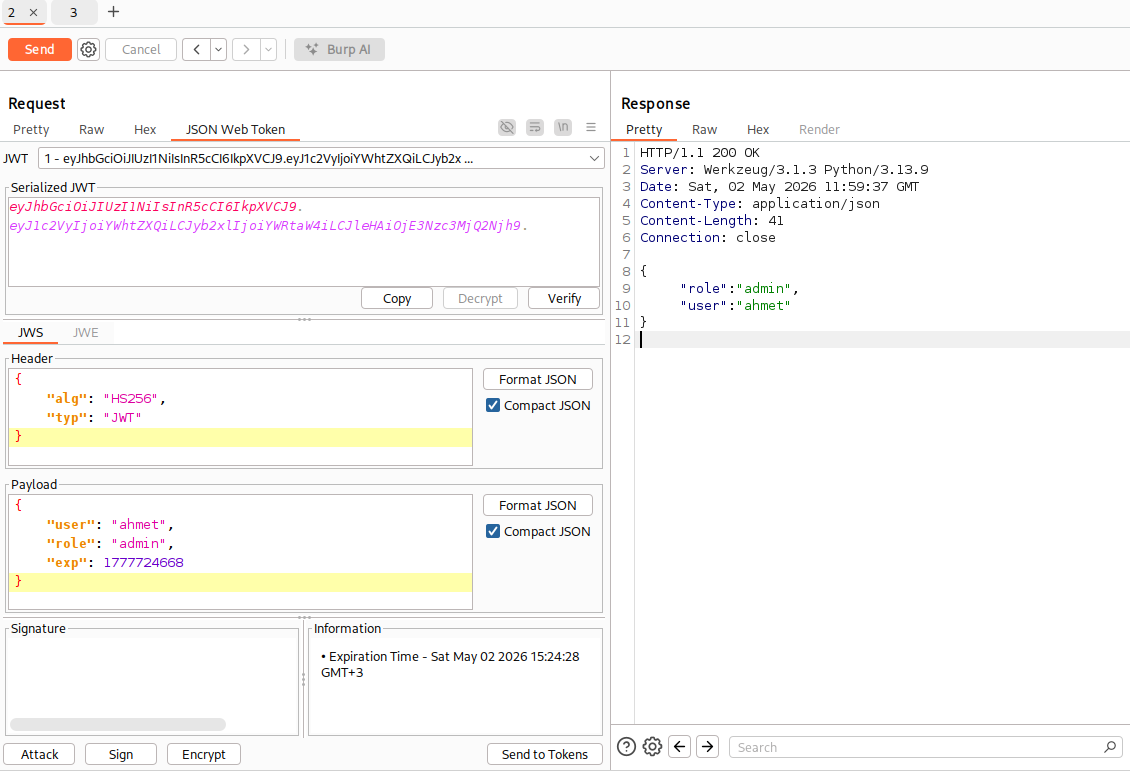Open the back-history dropdown arrow
The width and height of the screenshot is (1130, 771).
(218, 50)
